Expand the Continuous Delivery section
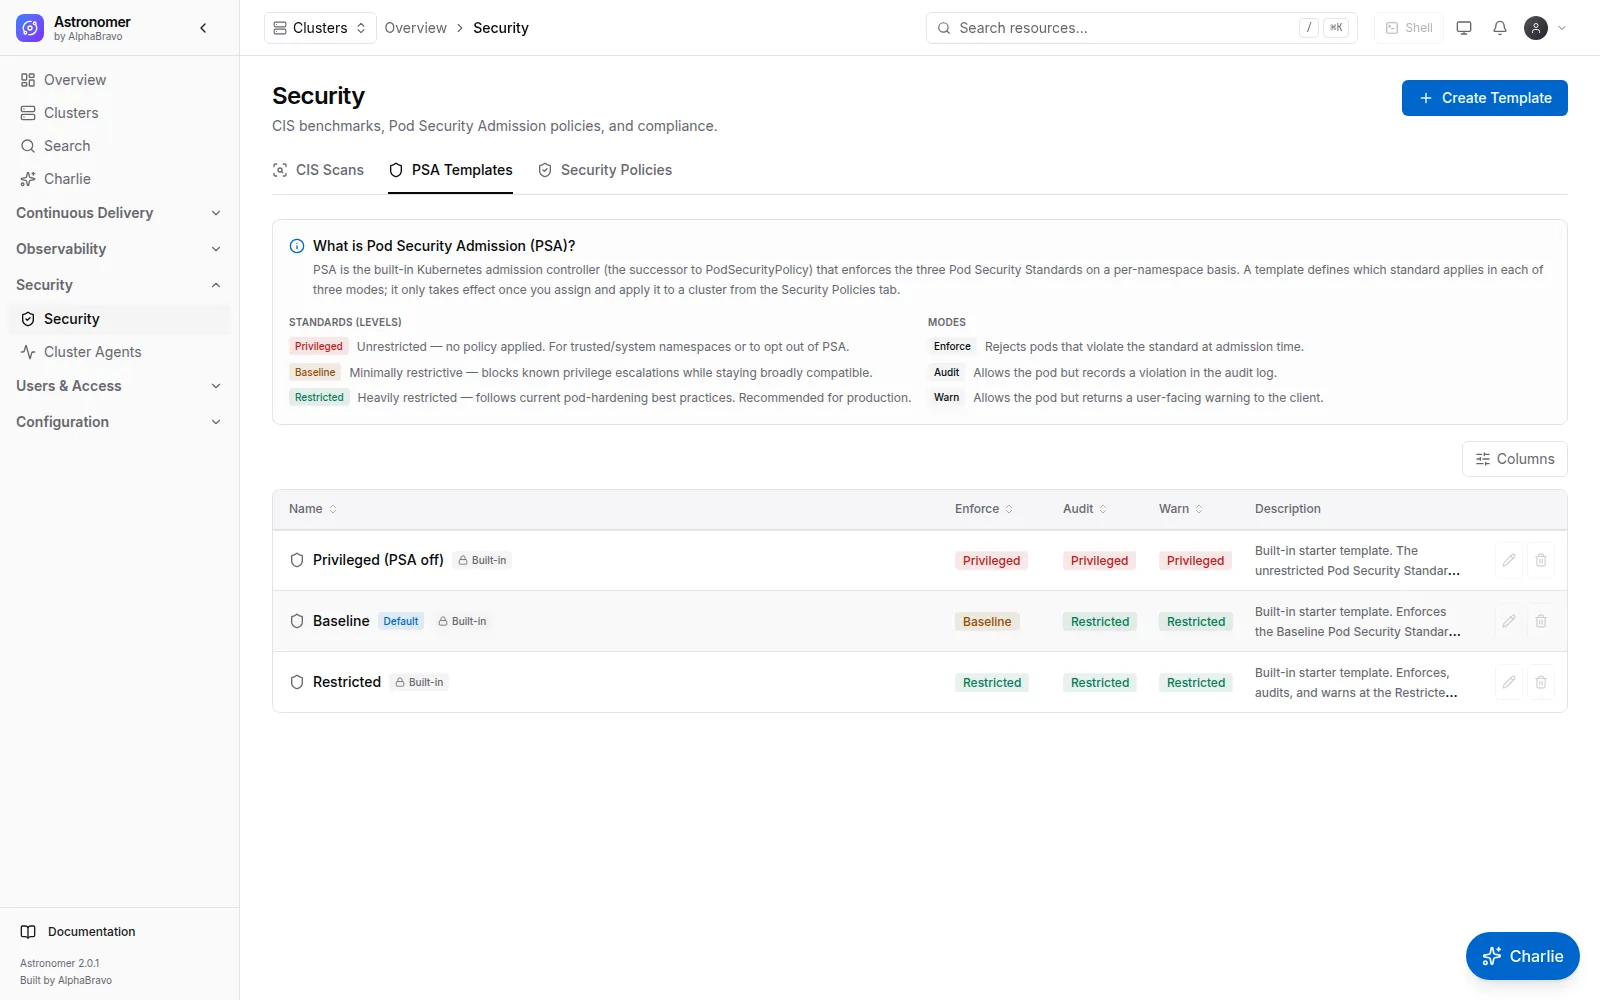1600x1000 pixels. pos(119,213)
